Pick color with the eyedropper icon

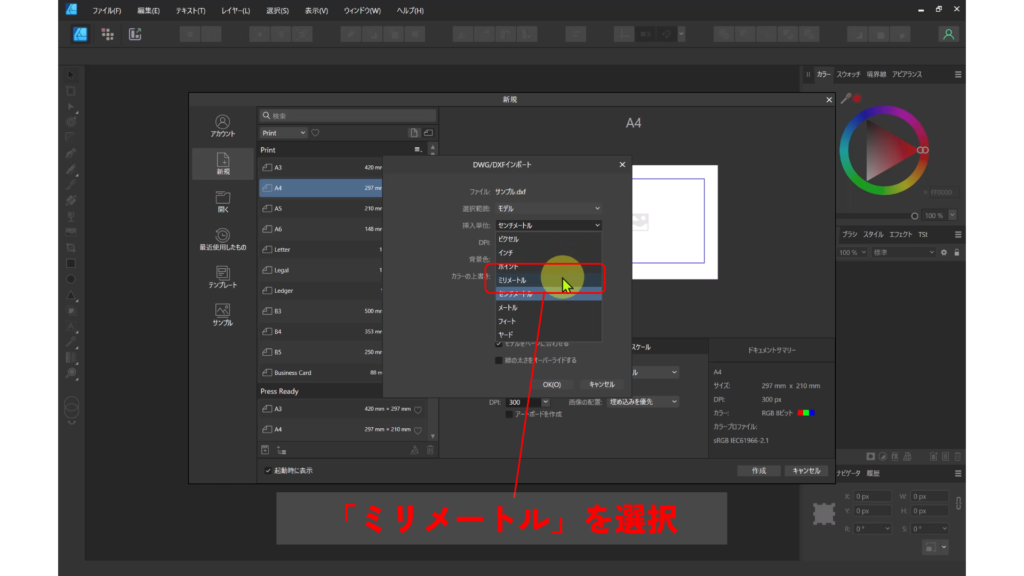coord(846,99)
